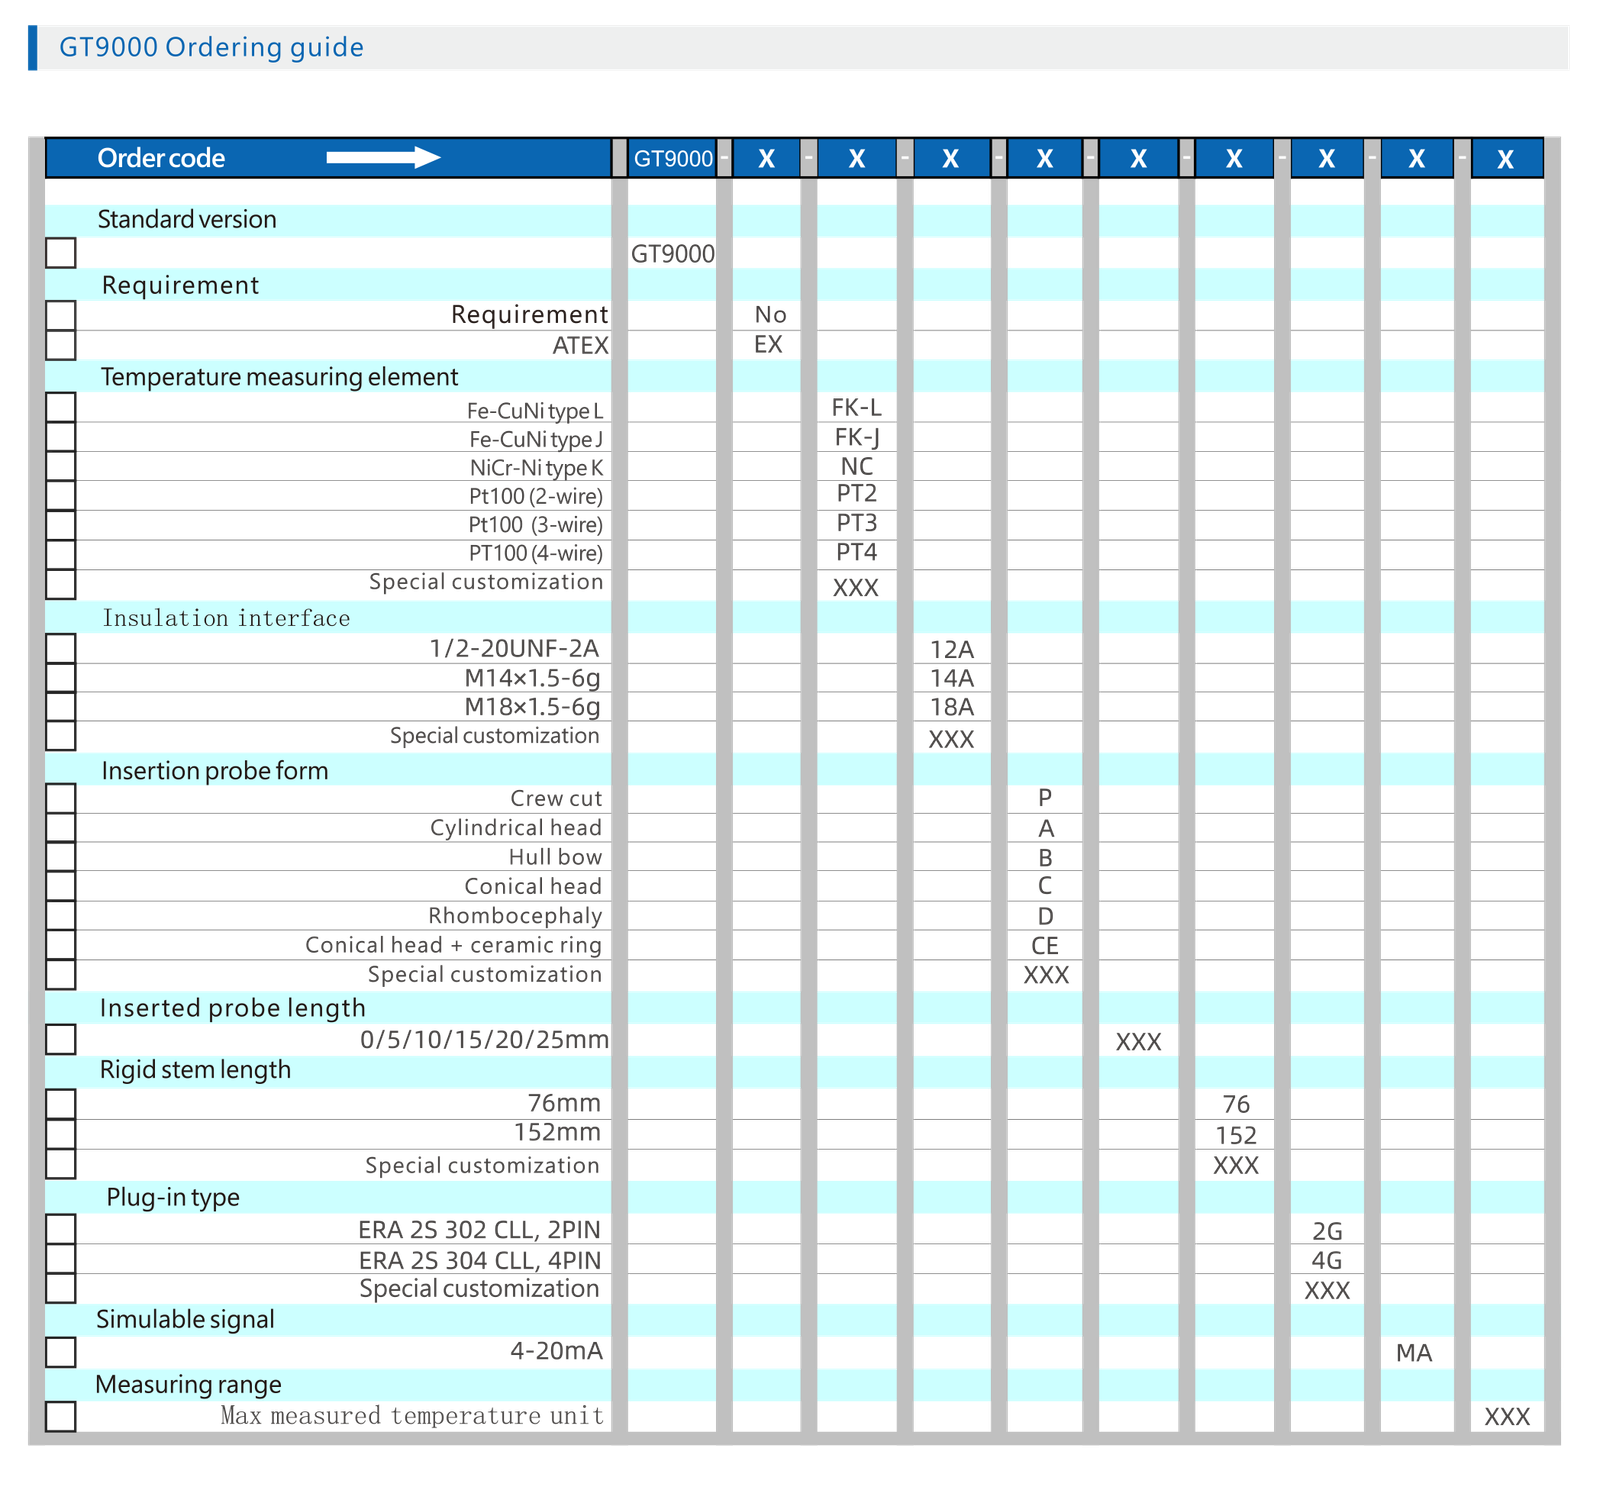
Task: Enable the M14×1.5-6g checkbox
Action: (x=62, y=678)
